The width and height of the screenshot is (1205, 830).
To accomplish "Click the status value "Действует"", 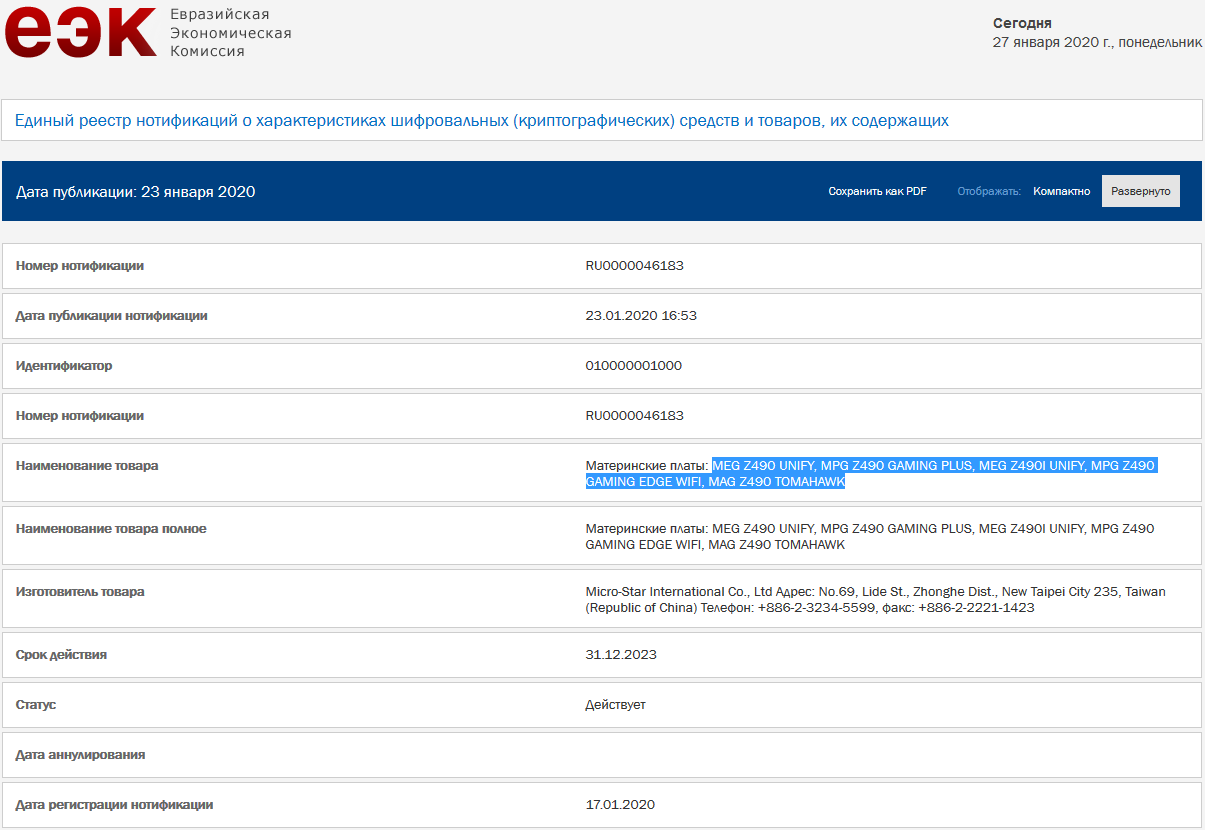I will [x=616, y=705].
